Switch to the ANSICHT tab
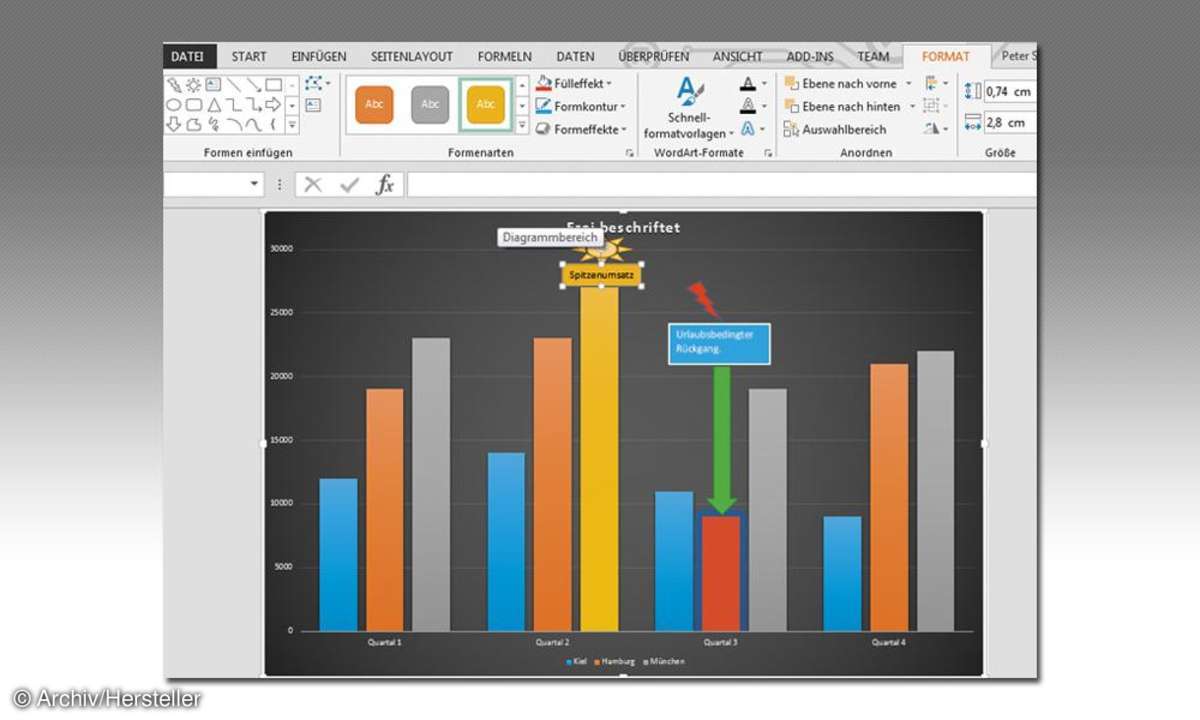Image resolution: width=1200 pixels, height=720 pixels. [x=737, y=57]
